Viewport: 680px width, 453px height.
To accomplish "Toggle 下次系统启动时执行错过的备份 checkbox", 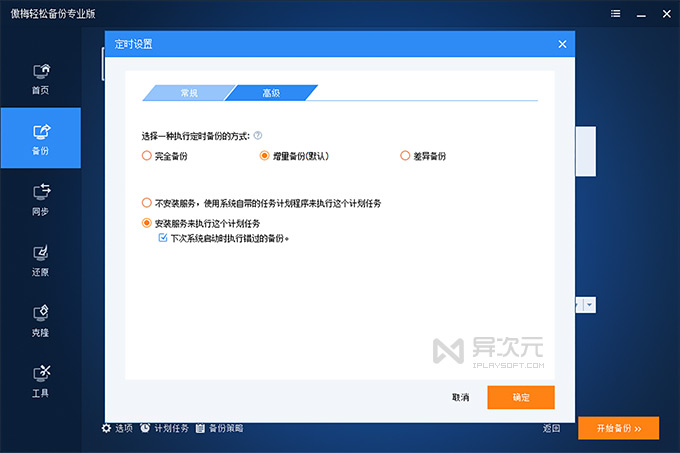I will point(163,238).
